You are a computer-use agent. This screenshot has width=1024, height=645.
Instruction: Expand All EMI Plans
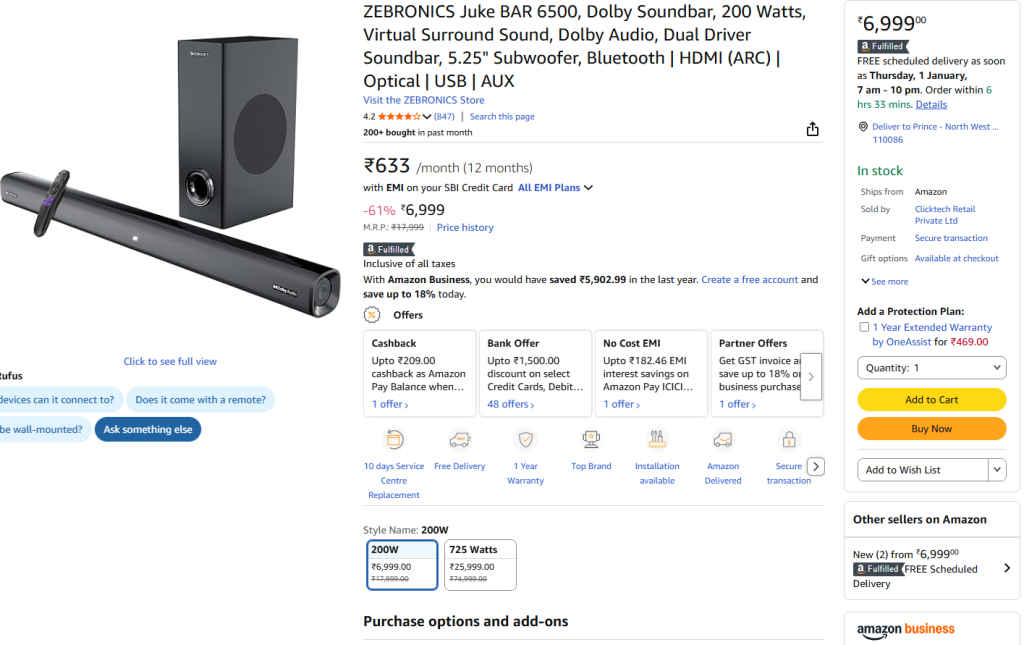click(x=555, y=187)
